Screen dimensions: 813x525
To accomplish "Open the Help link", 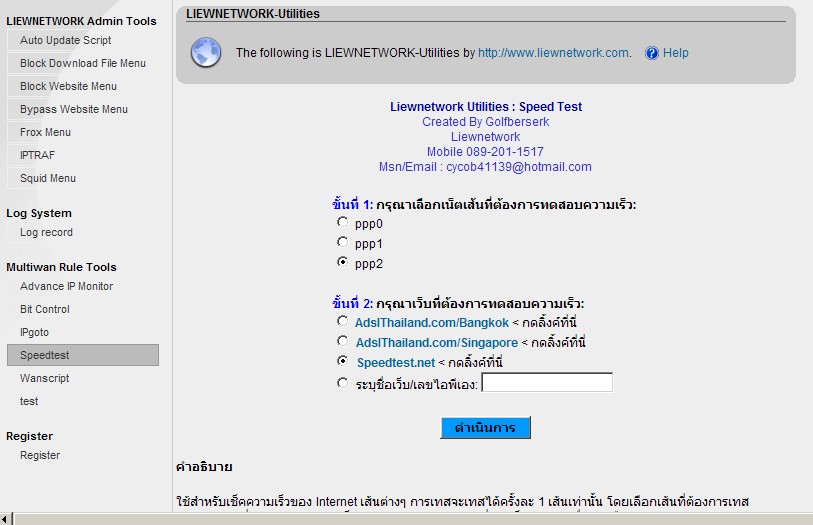I will [676, 53].
